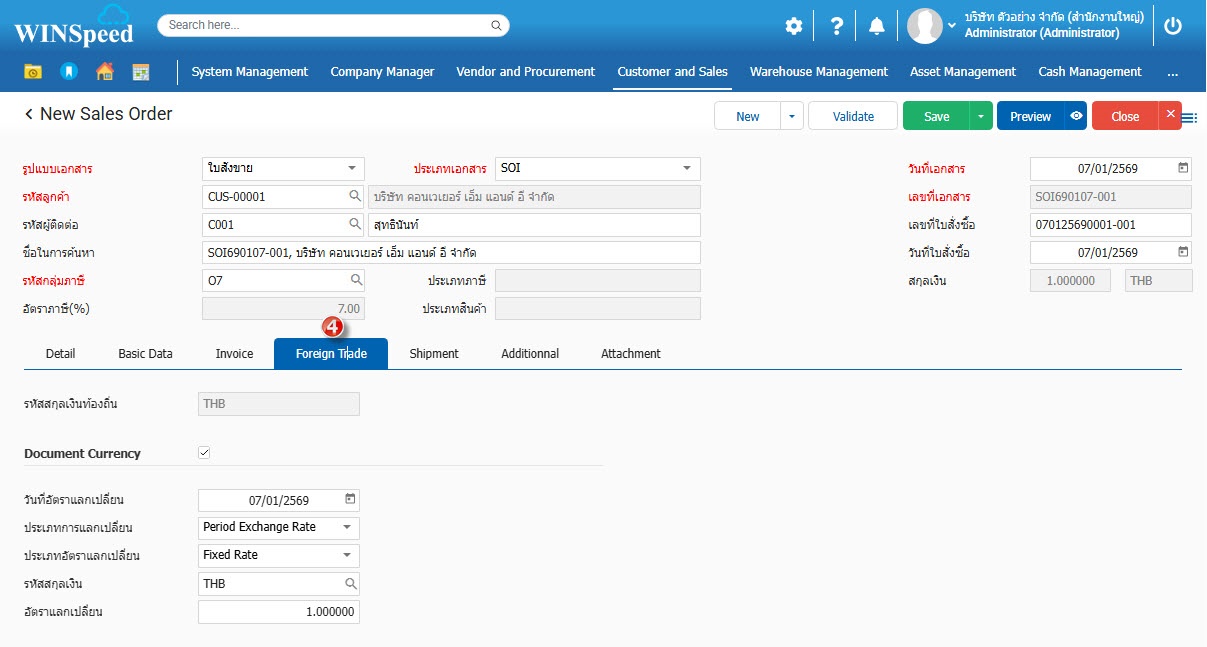The image size is (1207, 647).
Task: Click the power logout icon
Action: (1173, 26)
